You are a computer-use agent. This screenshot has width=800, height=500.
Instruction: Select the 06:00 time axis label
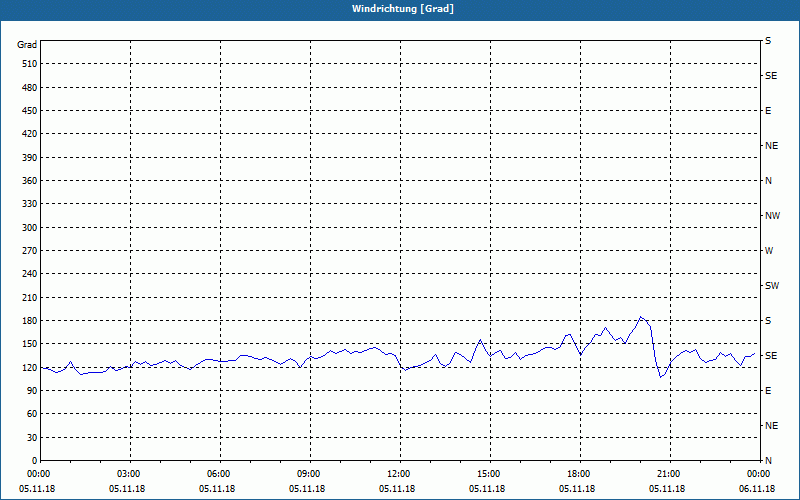pos(220,474)
